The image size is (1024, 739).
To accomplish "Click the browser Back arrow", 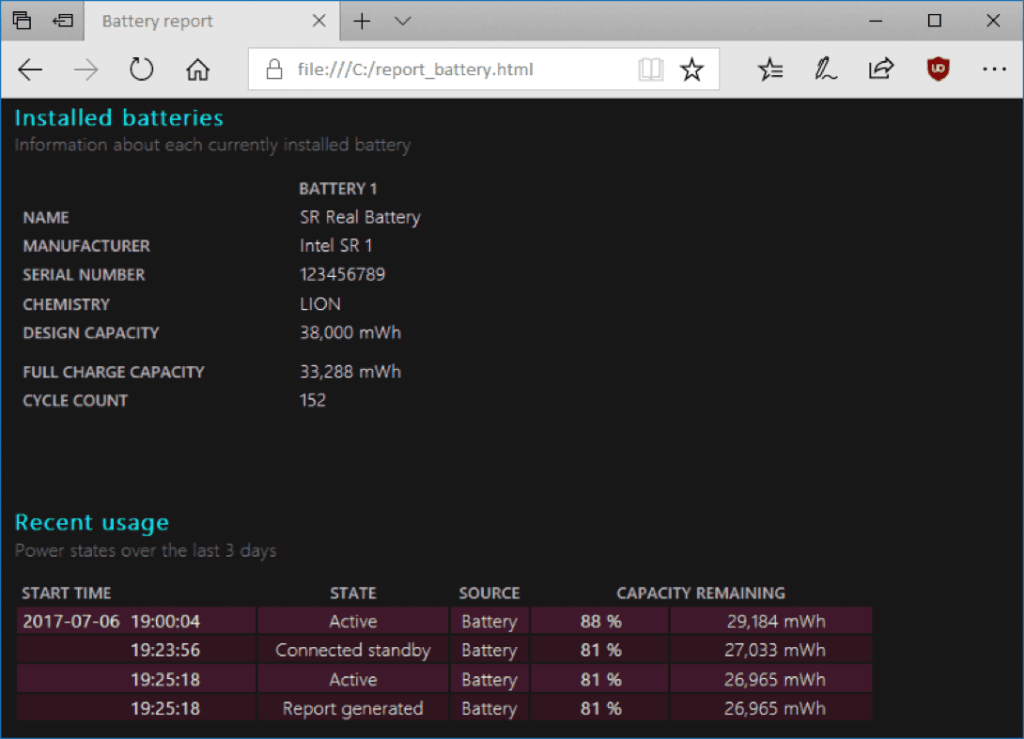I will [x=31, y=70].
